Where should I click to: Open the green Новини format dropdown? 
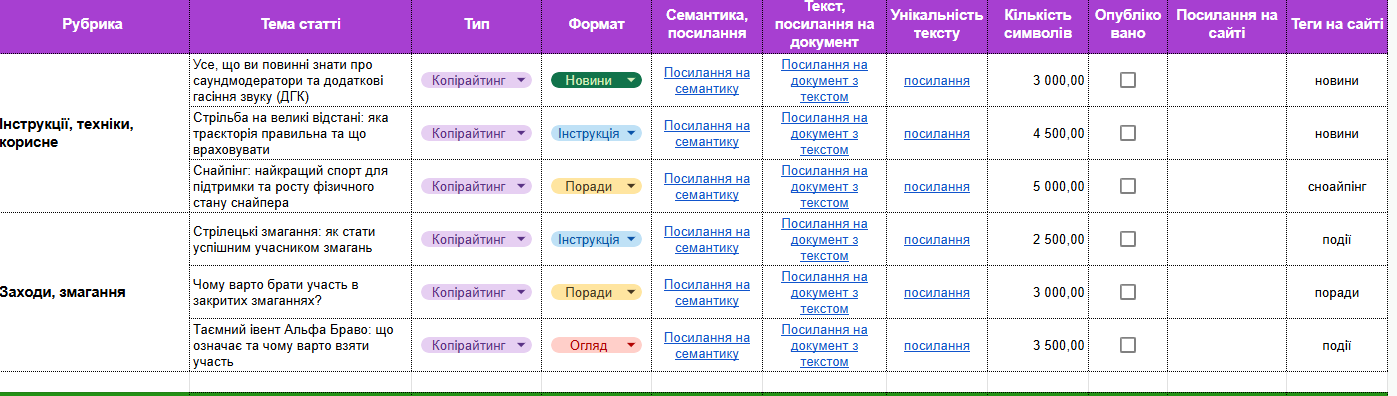(x=596, y=80)
